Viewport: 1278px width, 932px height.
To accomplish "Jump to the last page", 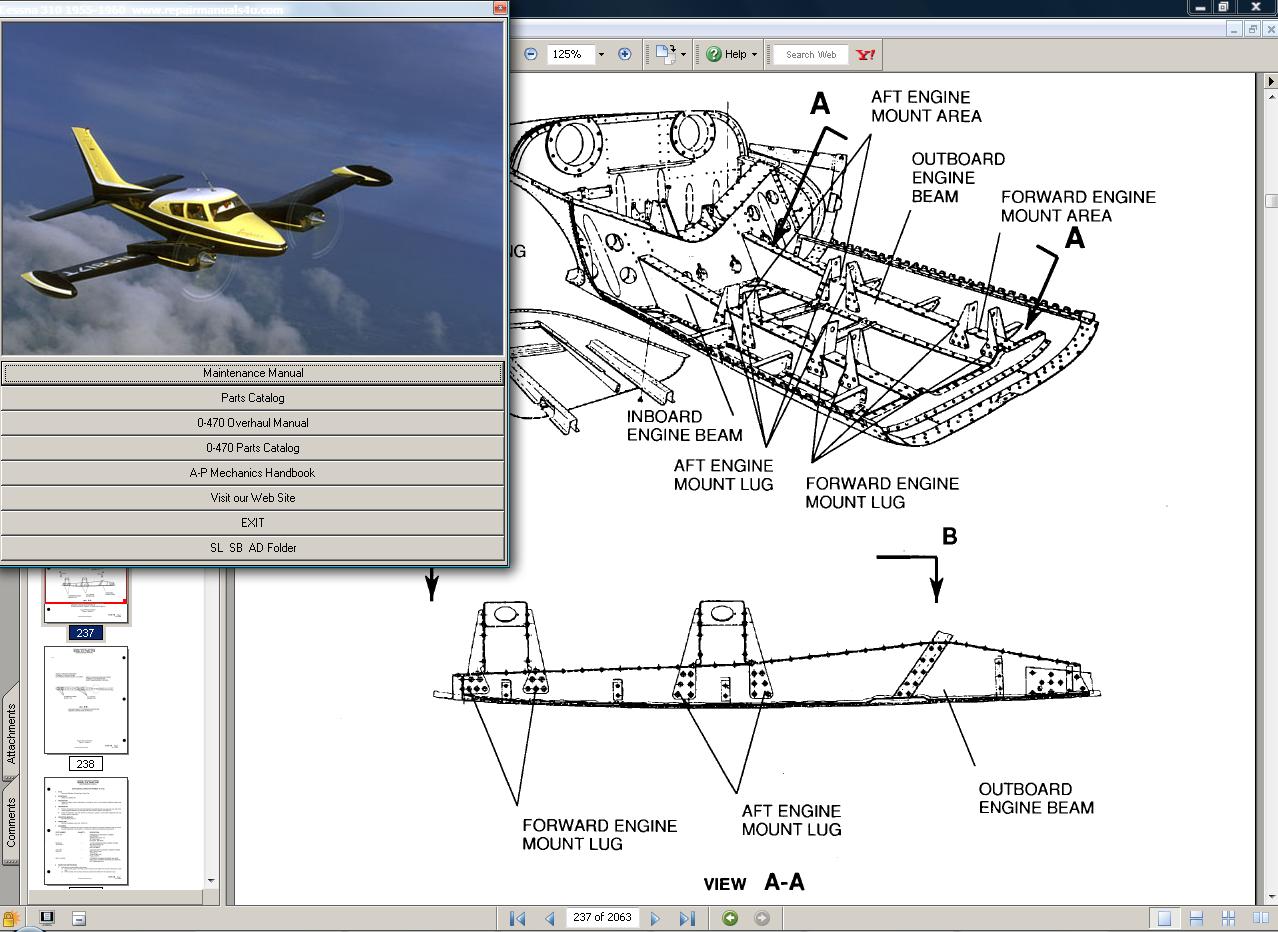I will [687, 918].
